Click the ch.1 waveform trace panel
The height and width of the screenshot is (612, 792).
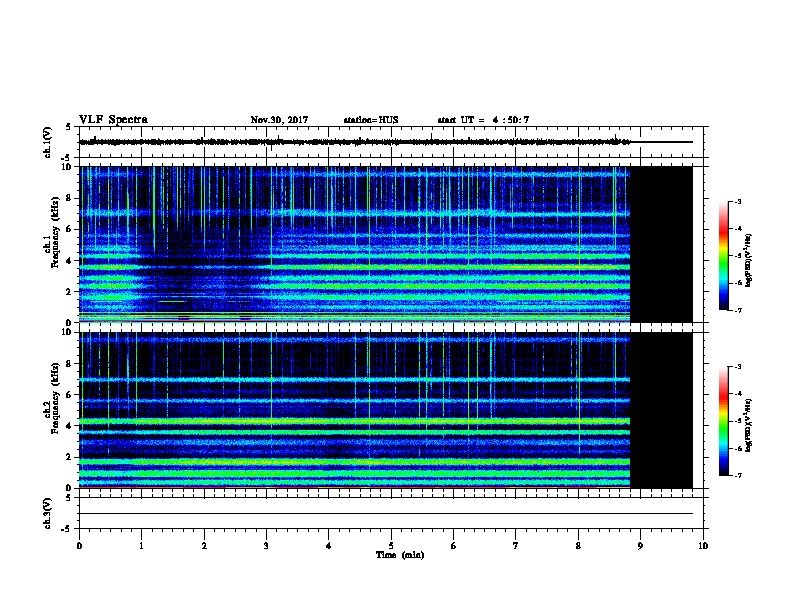pos(391,142)
